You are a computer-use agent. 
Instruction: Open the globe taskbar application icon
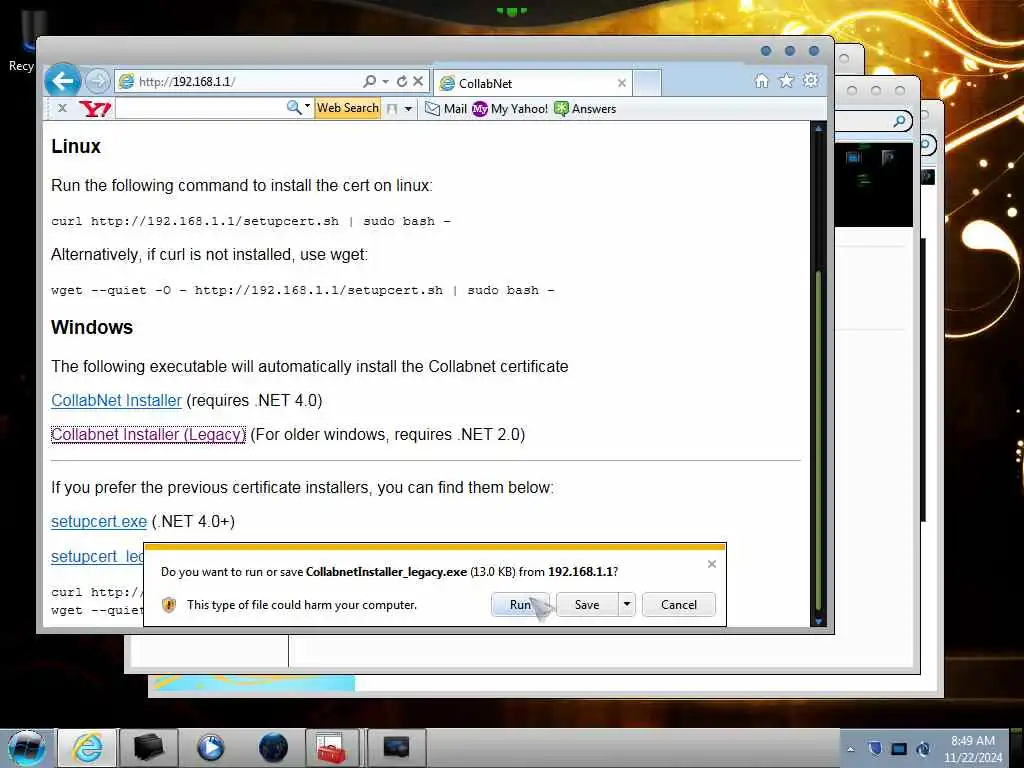[273, 747]
